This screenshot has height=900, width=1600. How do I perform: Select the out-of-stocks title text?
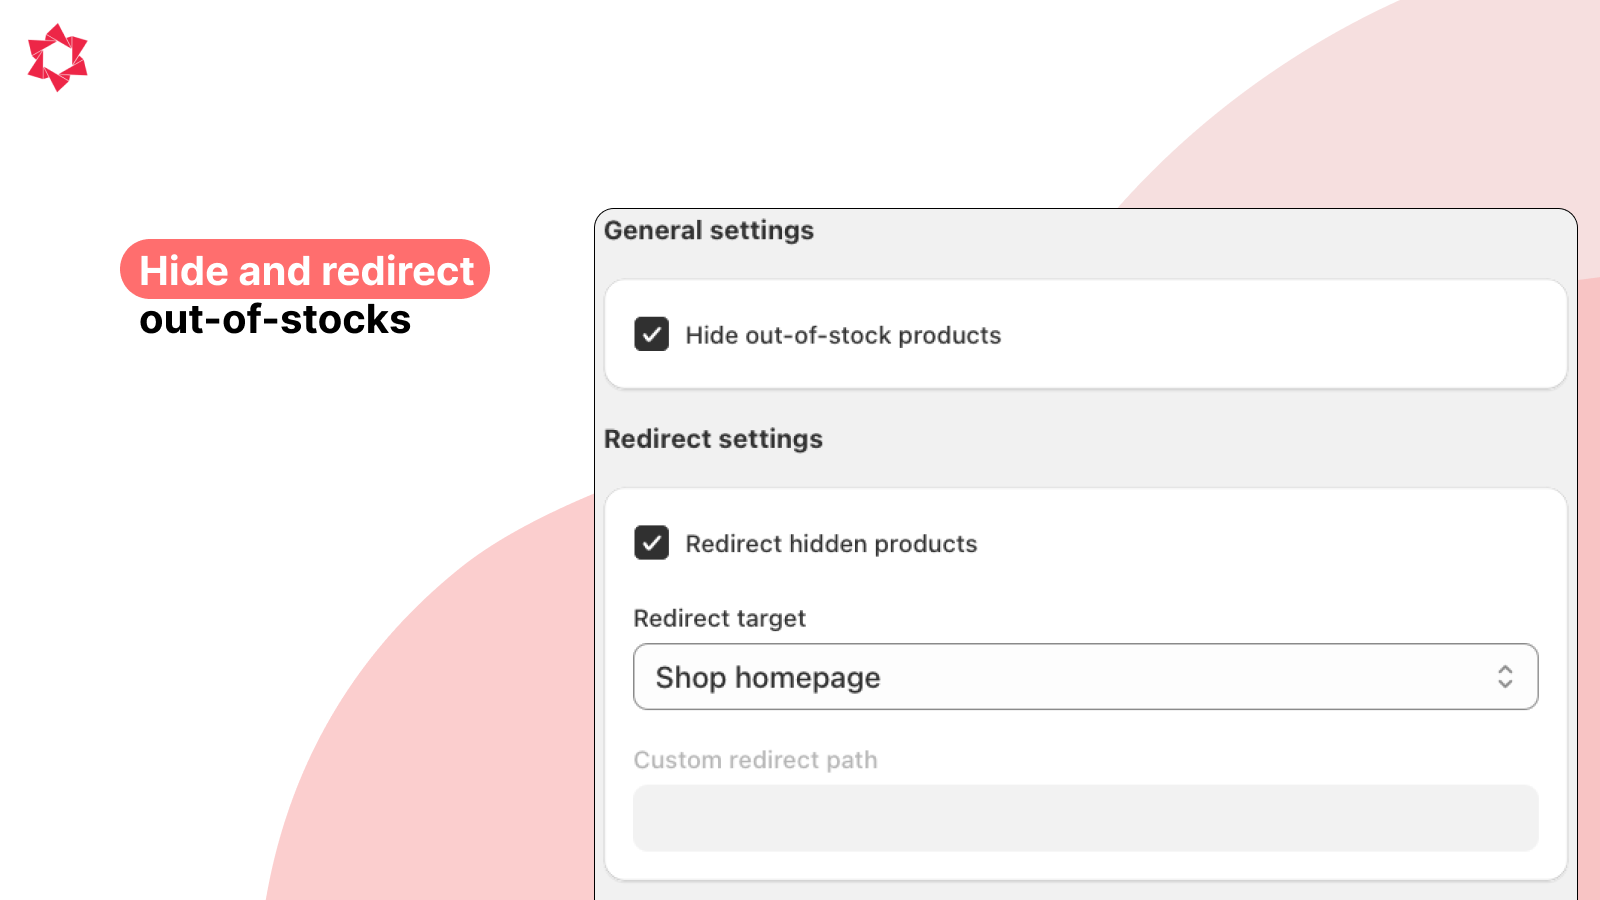[274, 320]
